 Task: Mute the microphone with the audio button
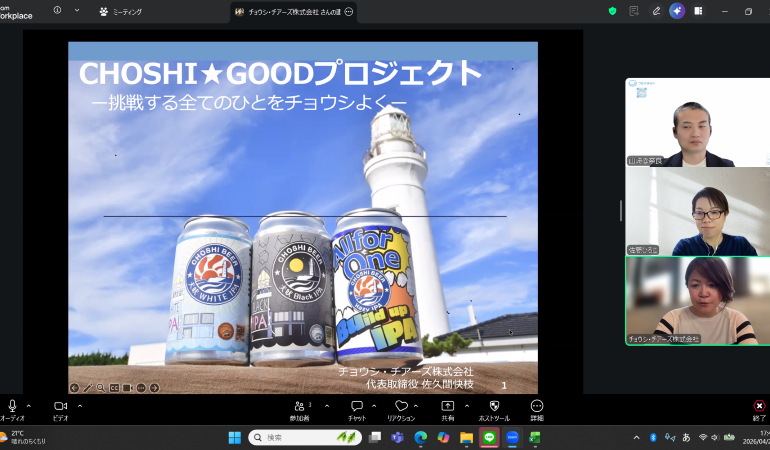pos(13,406)
